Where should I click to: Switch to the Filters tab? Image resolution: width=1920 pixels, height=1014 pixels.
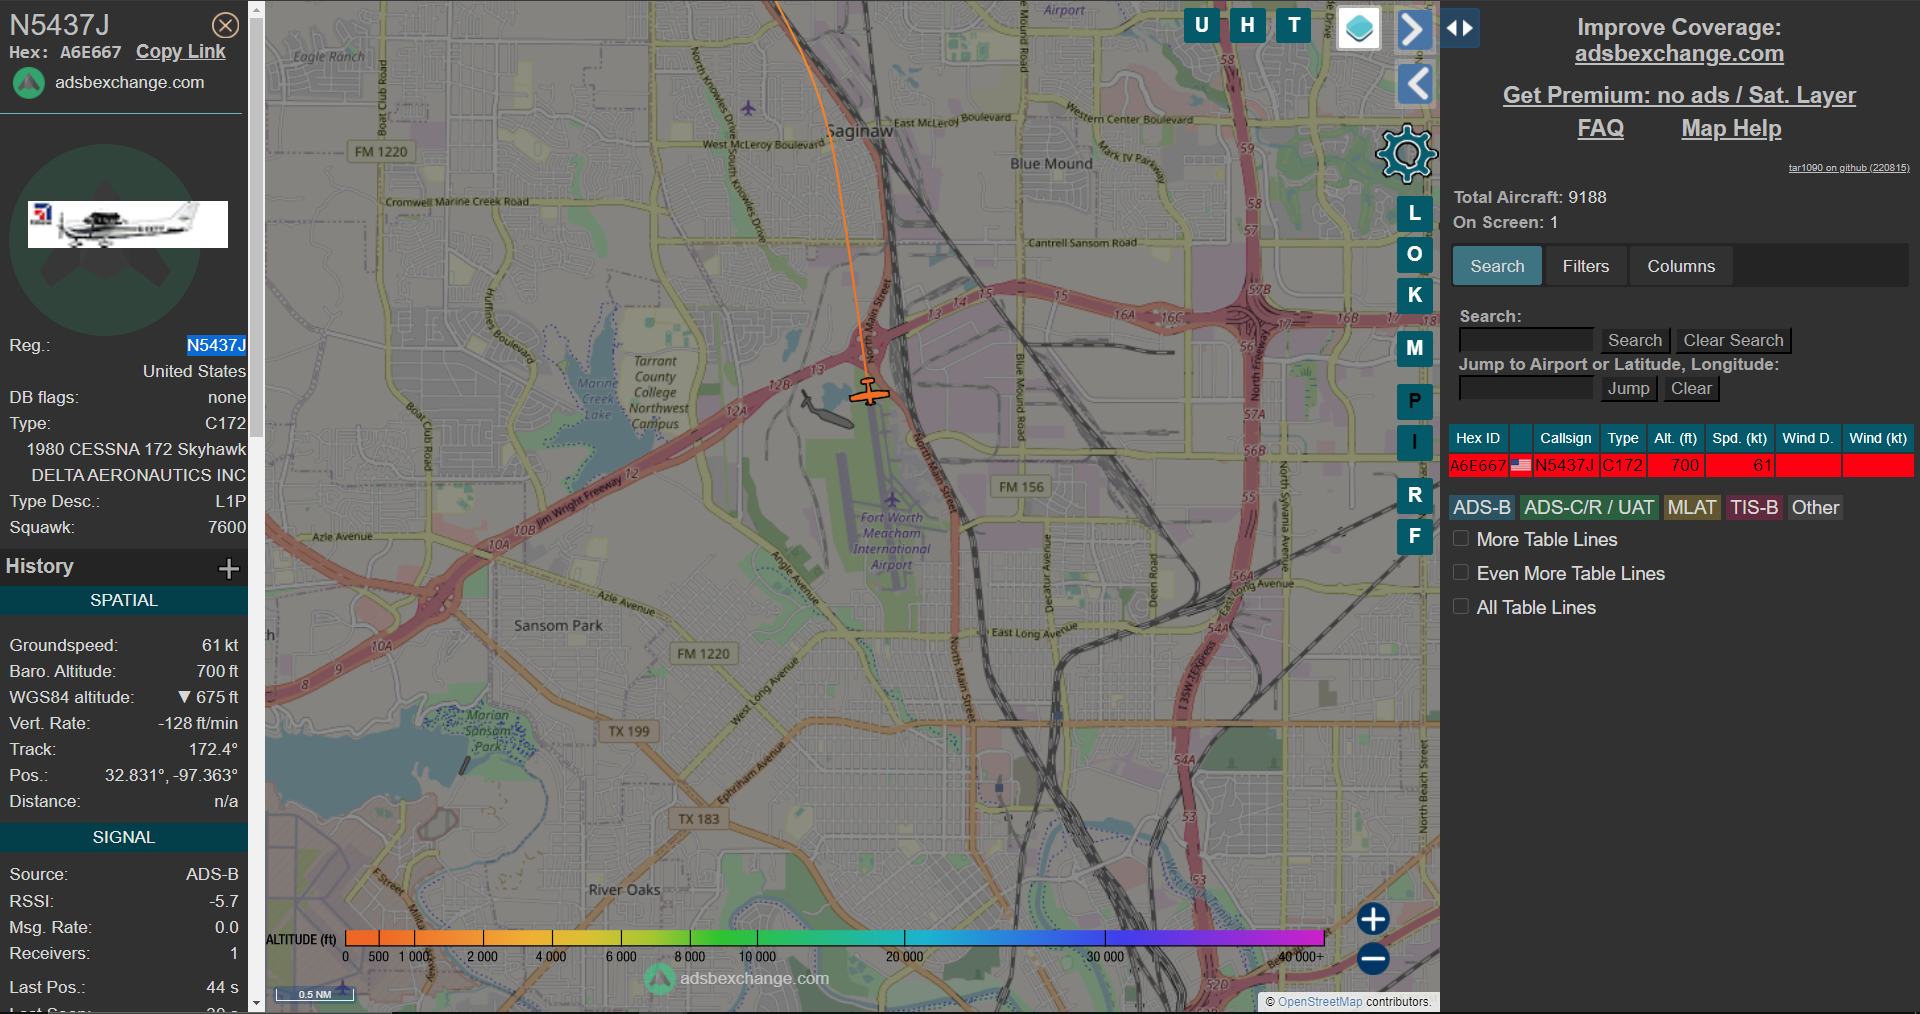point(1586,266)
